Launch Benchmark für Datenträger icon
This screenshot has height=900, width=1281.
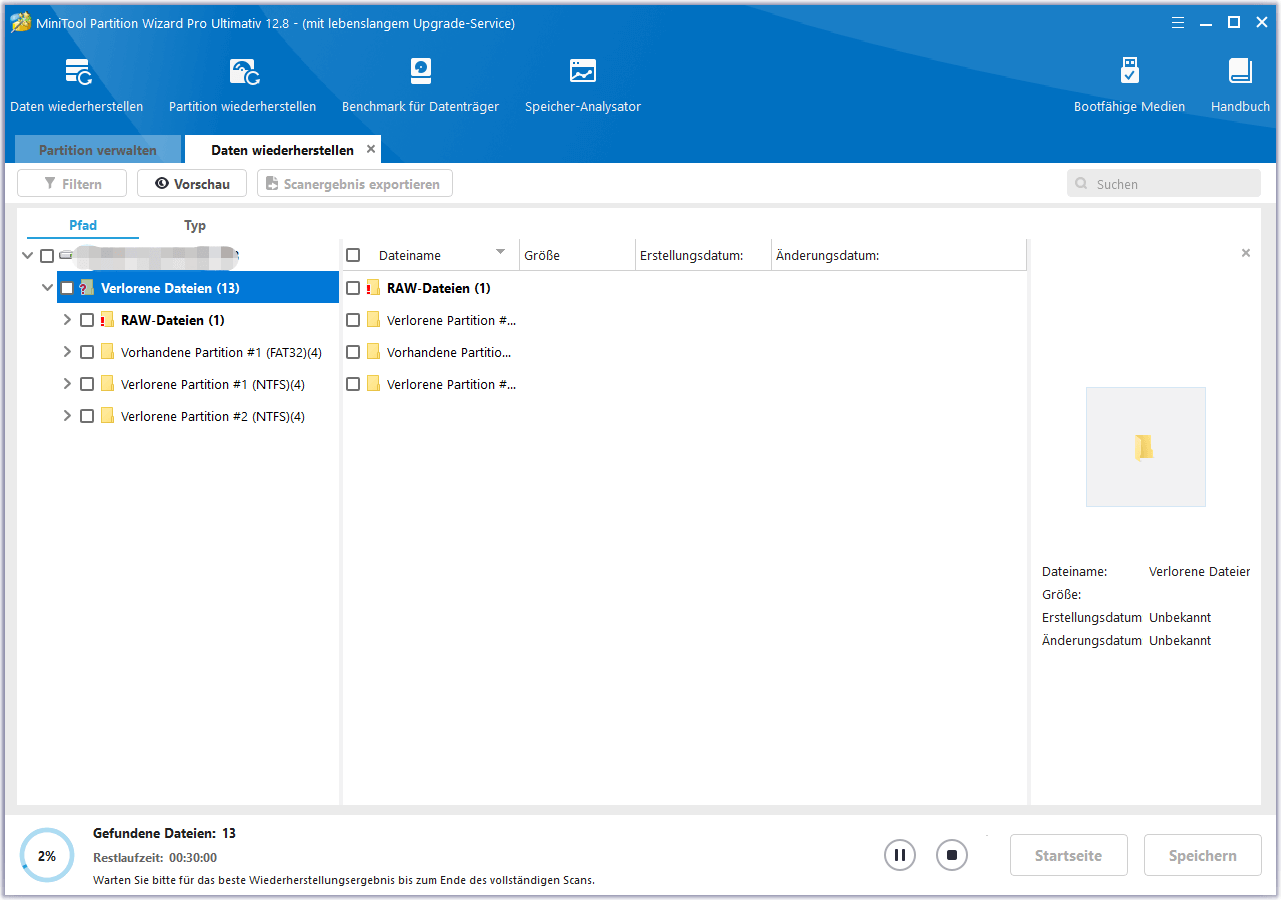tap(421, 72)
